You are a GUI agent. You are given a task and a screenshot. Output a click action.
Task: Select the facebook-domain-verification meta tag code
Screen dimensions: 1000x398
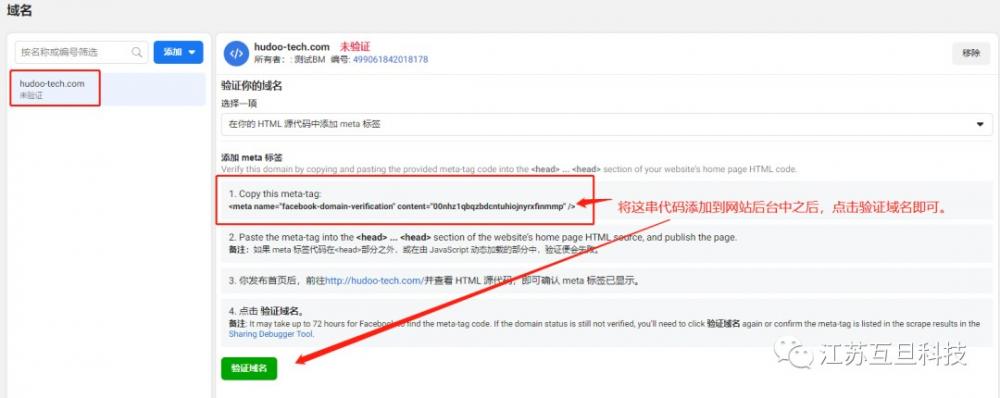click(x=402, y=207)
